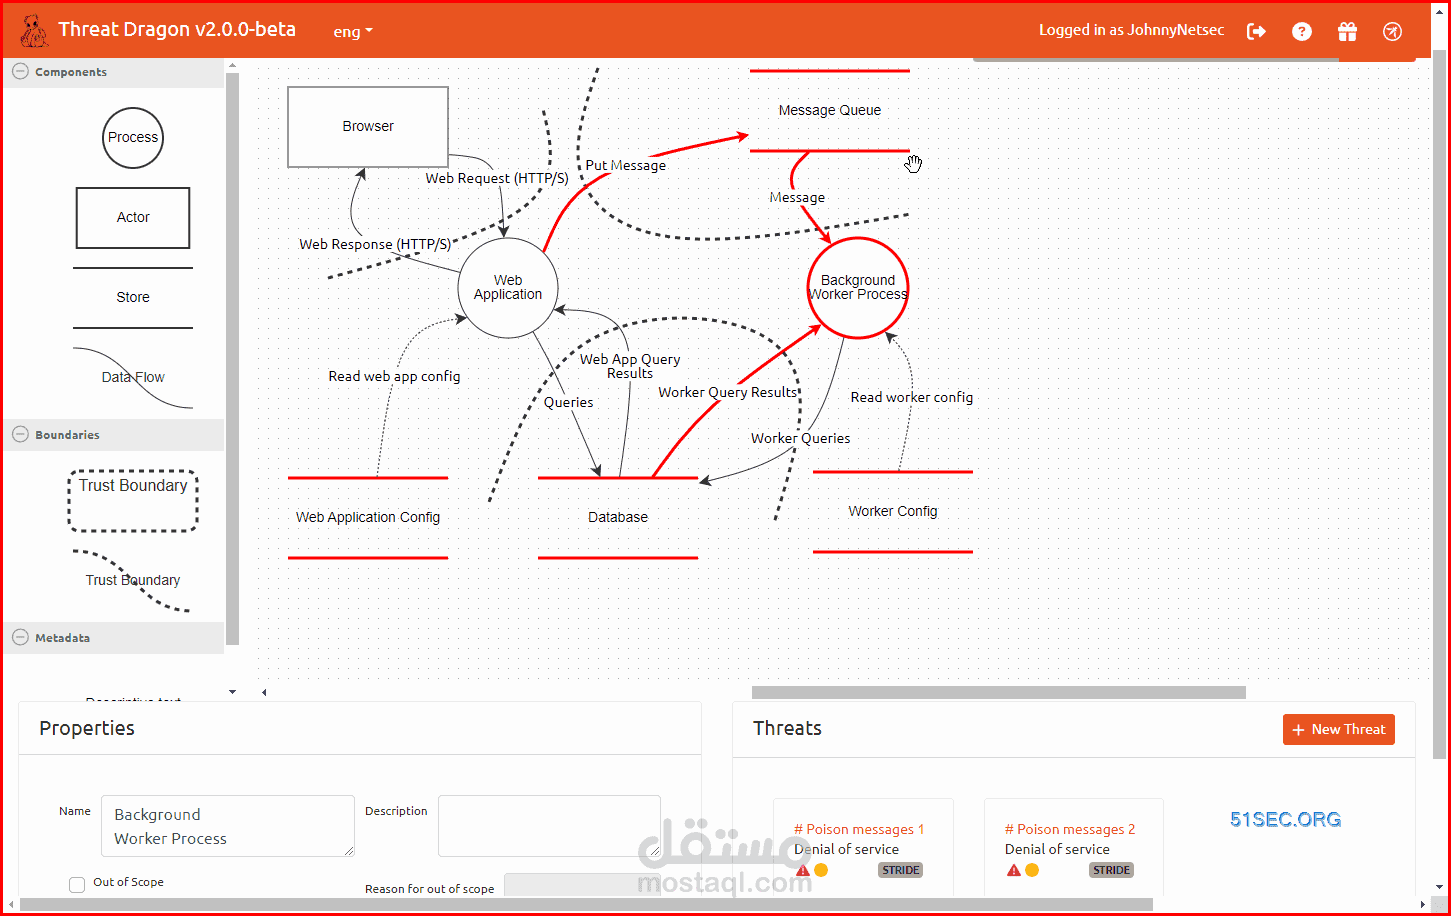Click the OWASP compass icon in header
Viewport: 1451px width, 916px height.
pyautogui.click(x=1392, y=31)
